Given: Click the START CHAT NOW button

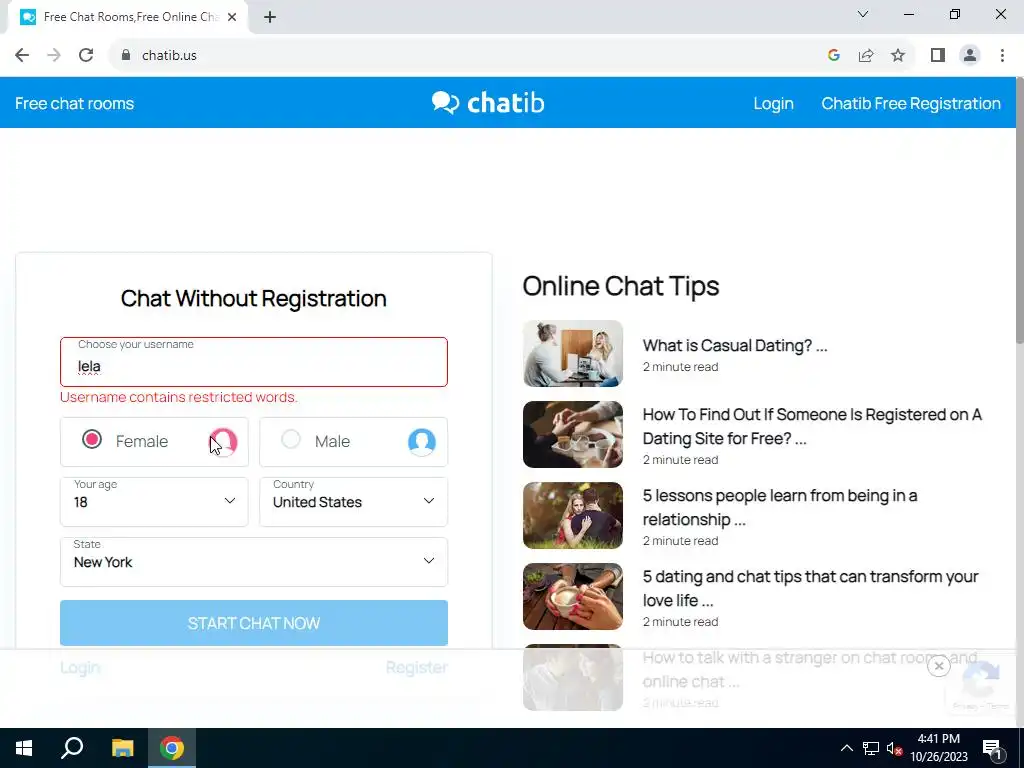Looking at the screenshot, I should 253,623.
